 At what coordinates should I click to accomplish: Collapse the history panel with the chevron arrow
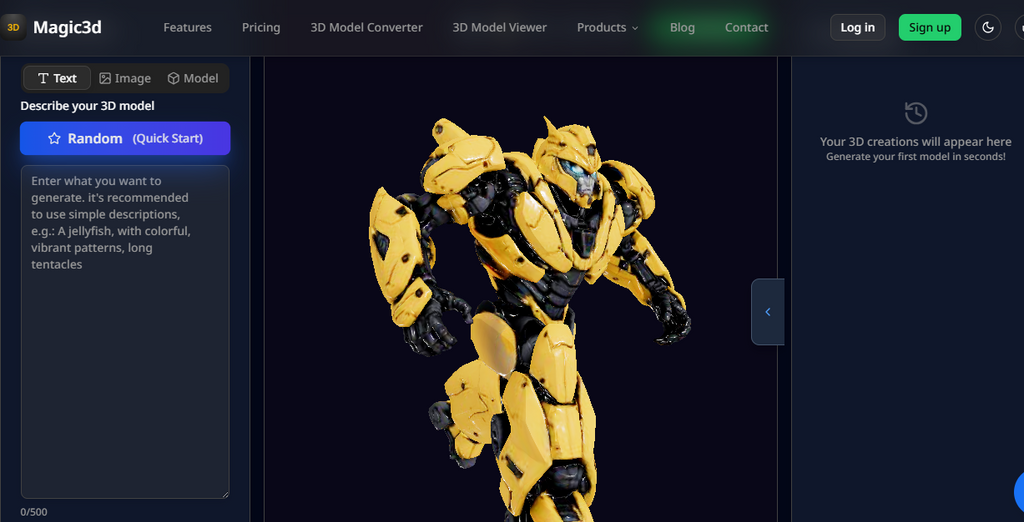(767, 312)
